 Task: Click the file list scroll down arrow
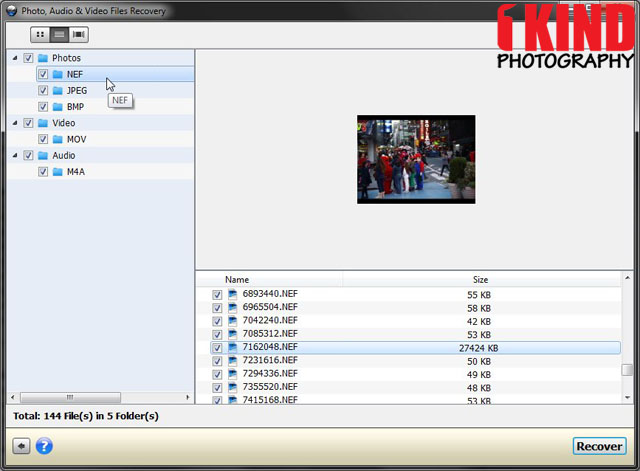[x=627, y=398]
